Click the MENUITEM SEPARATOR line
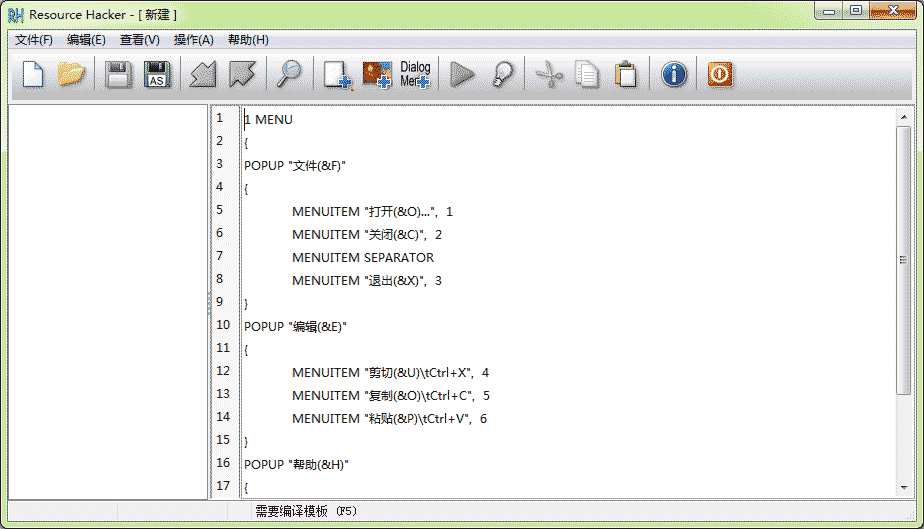This screenshot has height=529, width=924. 363,258
